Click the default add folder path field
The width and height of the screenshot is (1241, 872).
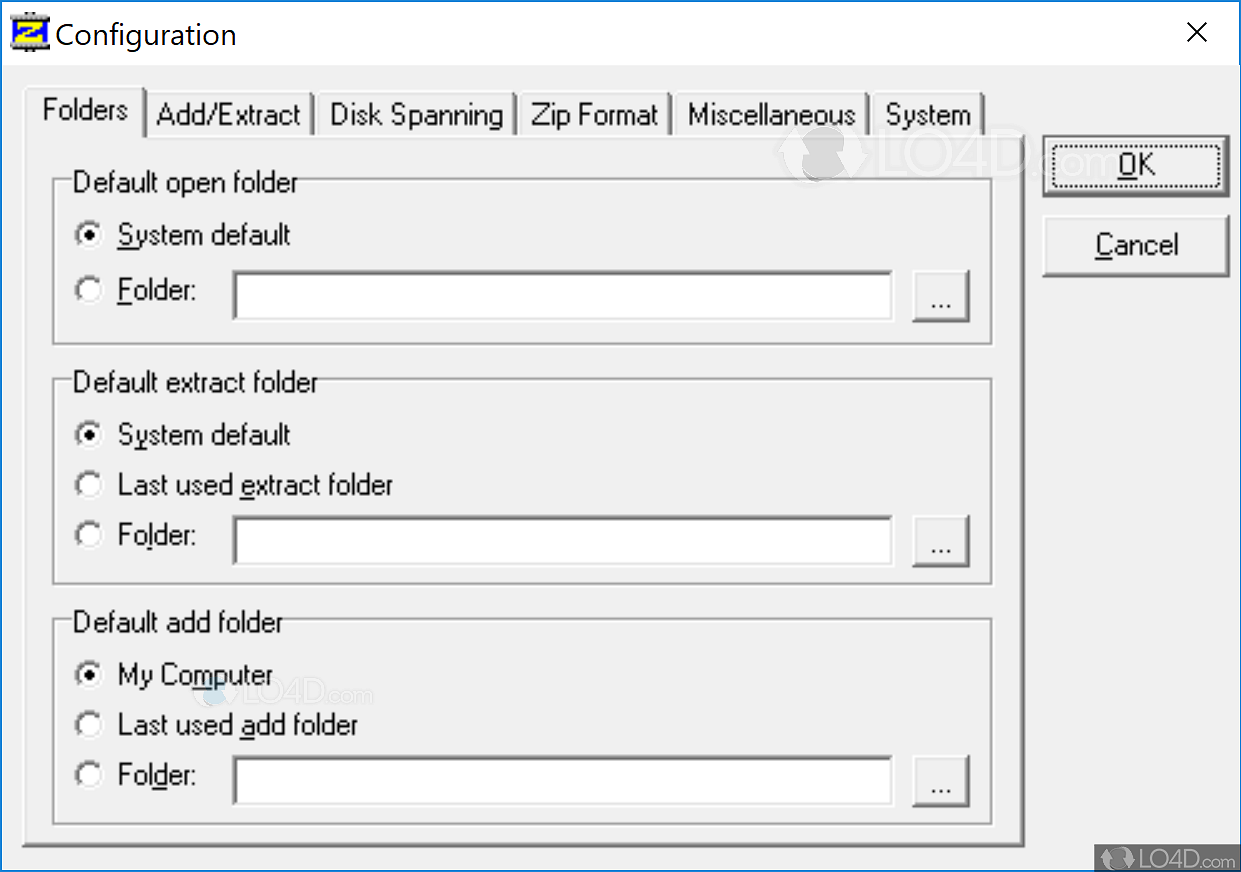pyautogui.click(x=563, y=781)
